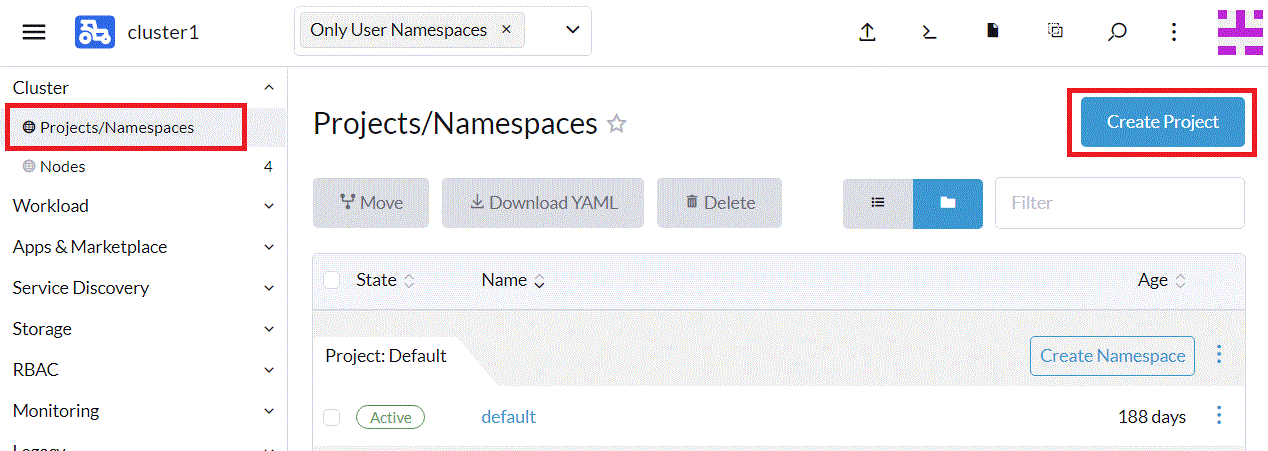This screenshot has height=451, width=1268.
Task: Click the Import YAML upload icon
Action: [x=867, y=32]
